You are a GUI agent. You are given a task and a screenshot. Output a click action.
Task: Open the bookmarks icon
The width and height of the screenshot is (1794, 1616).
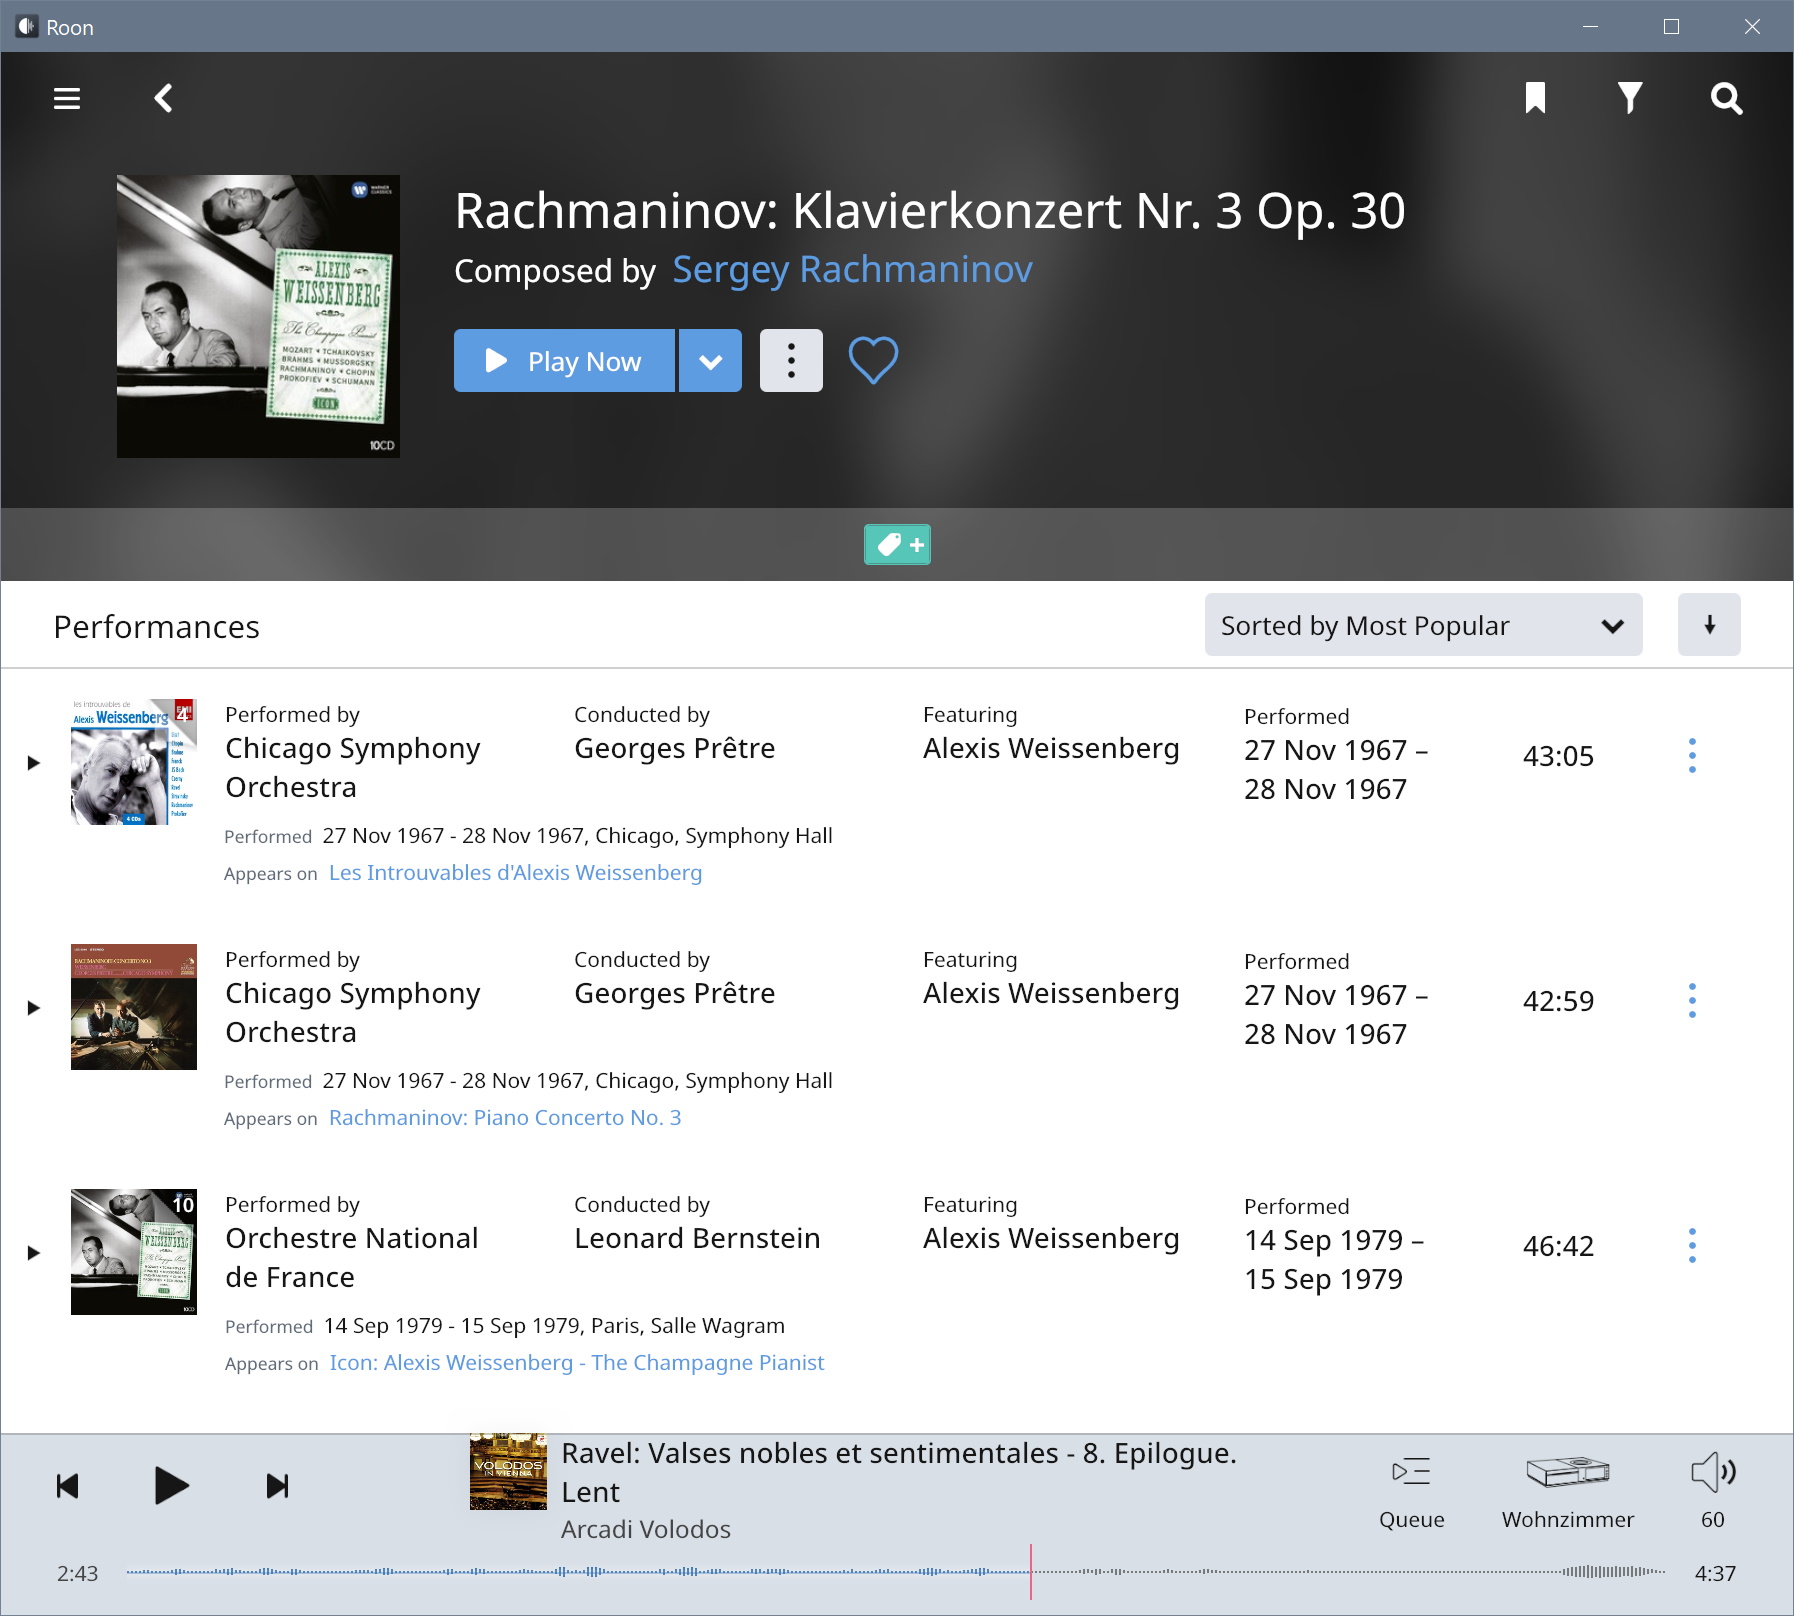(1535, 98)
